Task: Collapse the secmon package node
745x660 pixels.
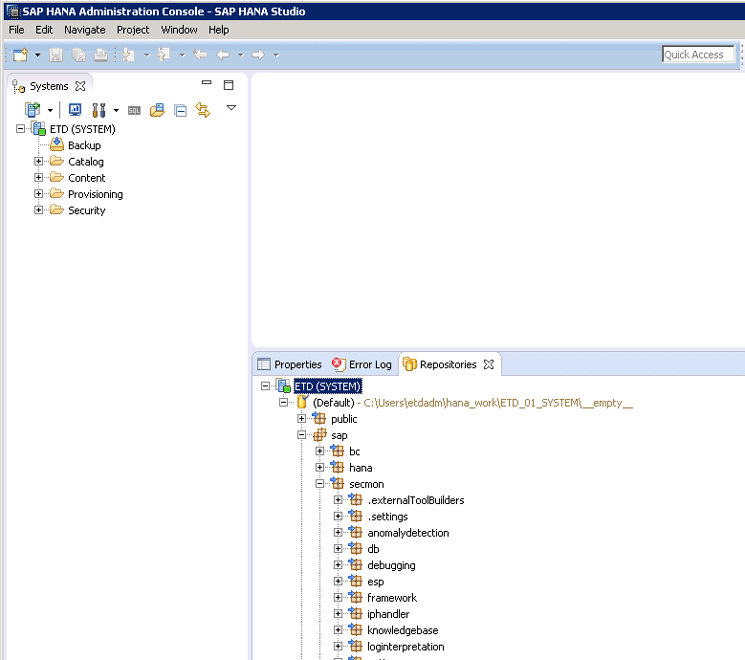Action: tap(320, 484)
